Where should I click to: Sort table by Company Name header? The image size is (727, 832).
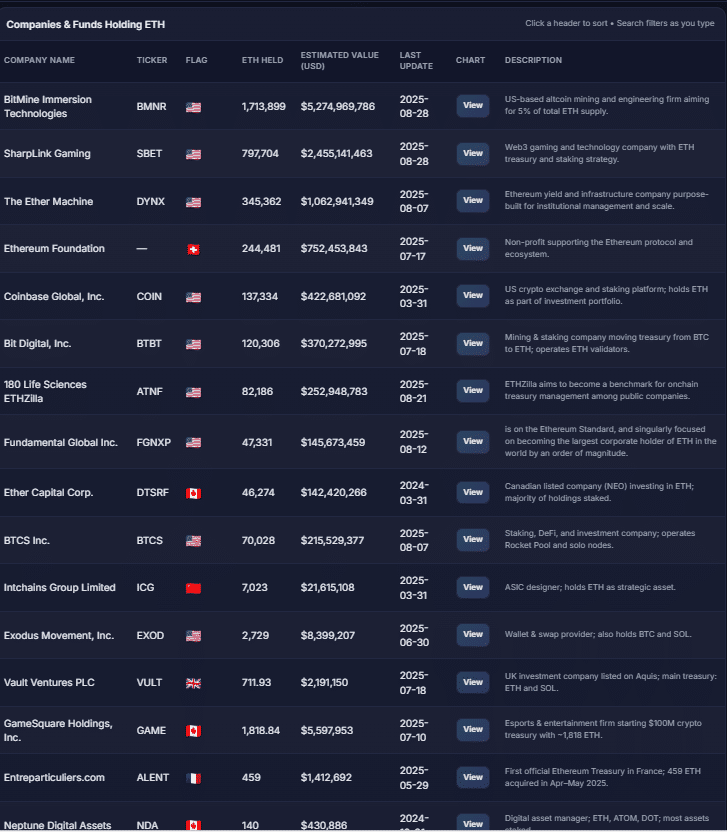39,60
